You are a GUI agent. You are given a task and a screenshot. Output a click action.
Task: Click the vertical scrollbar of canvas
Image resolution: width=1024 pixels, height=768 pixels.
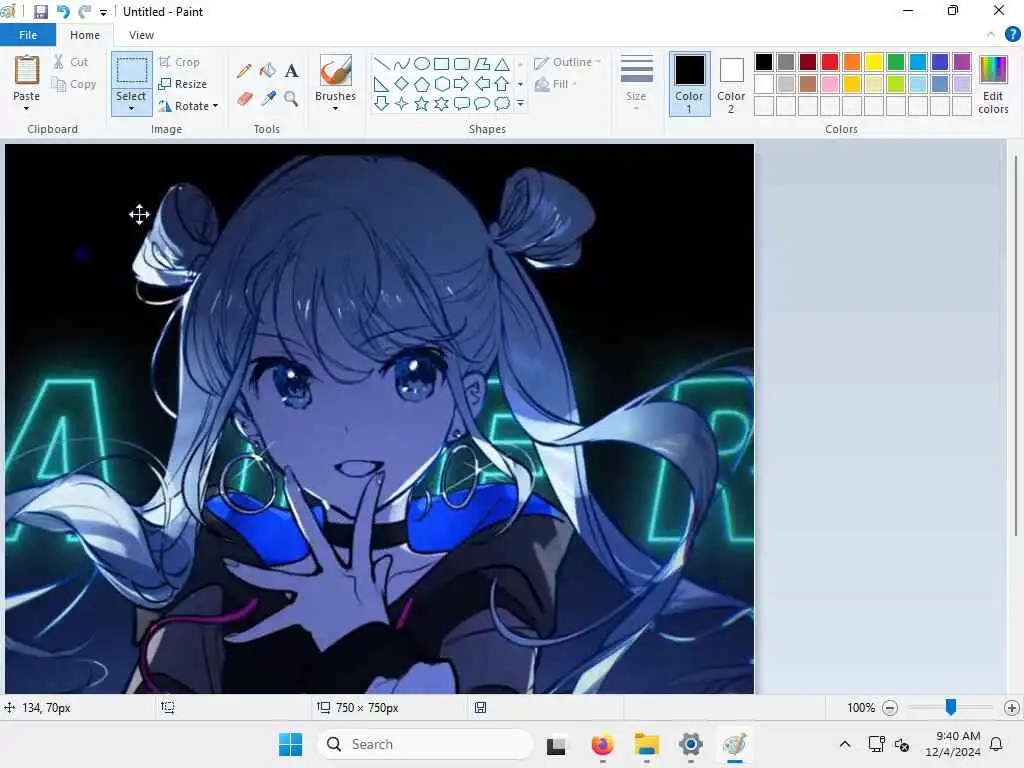coord(1015,346)
